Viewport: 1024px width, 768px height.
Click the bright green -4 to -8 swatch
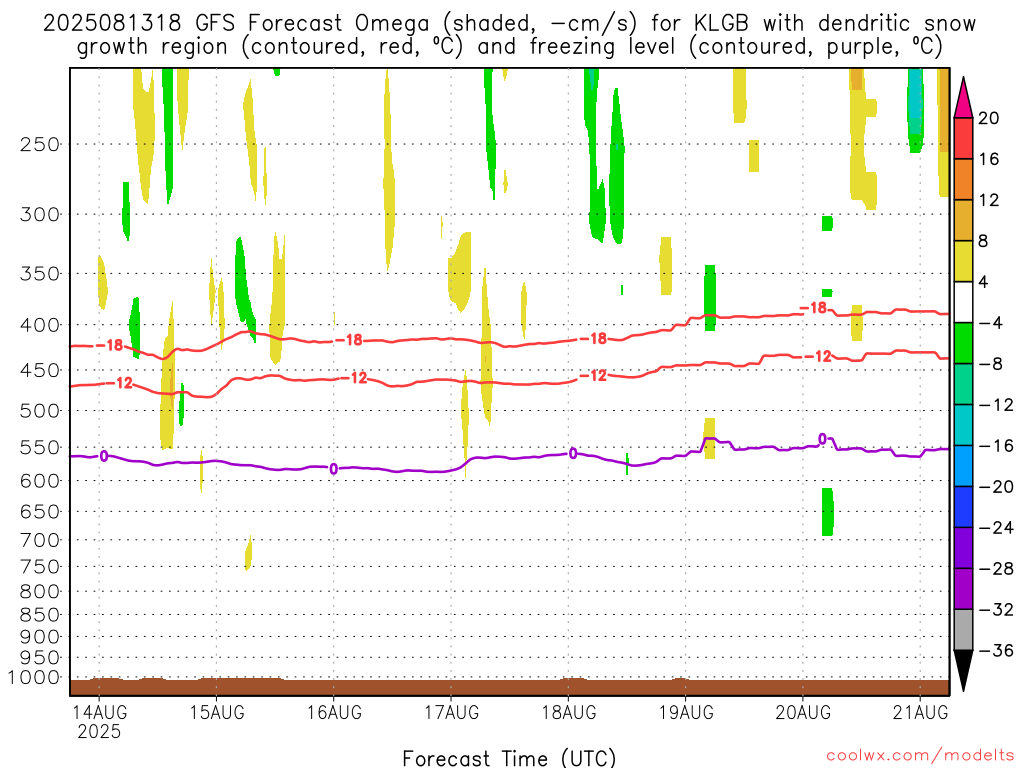[x=963, y=344]
